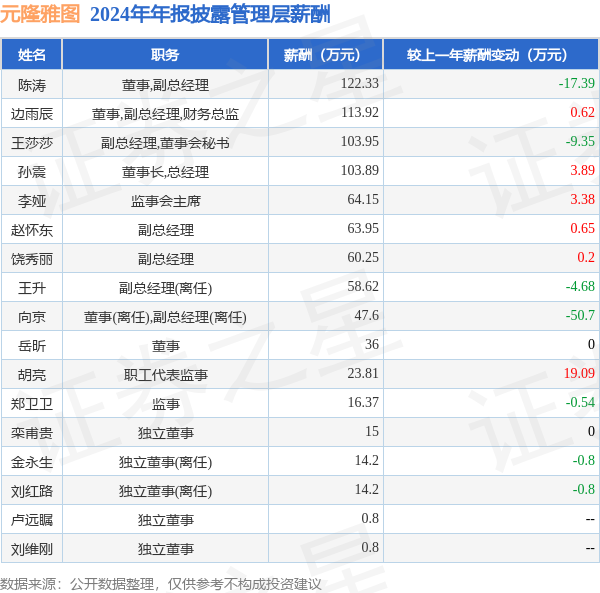Click the salary value 63.95

363,229
